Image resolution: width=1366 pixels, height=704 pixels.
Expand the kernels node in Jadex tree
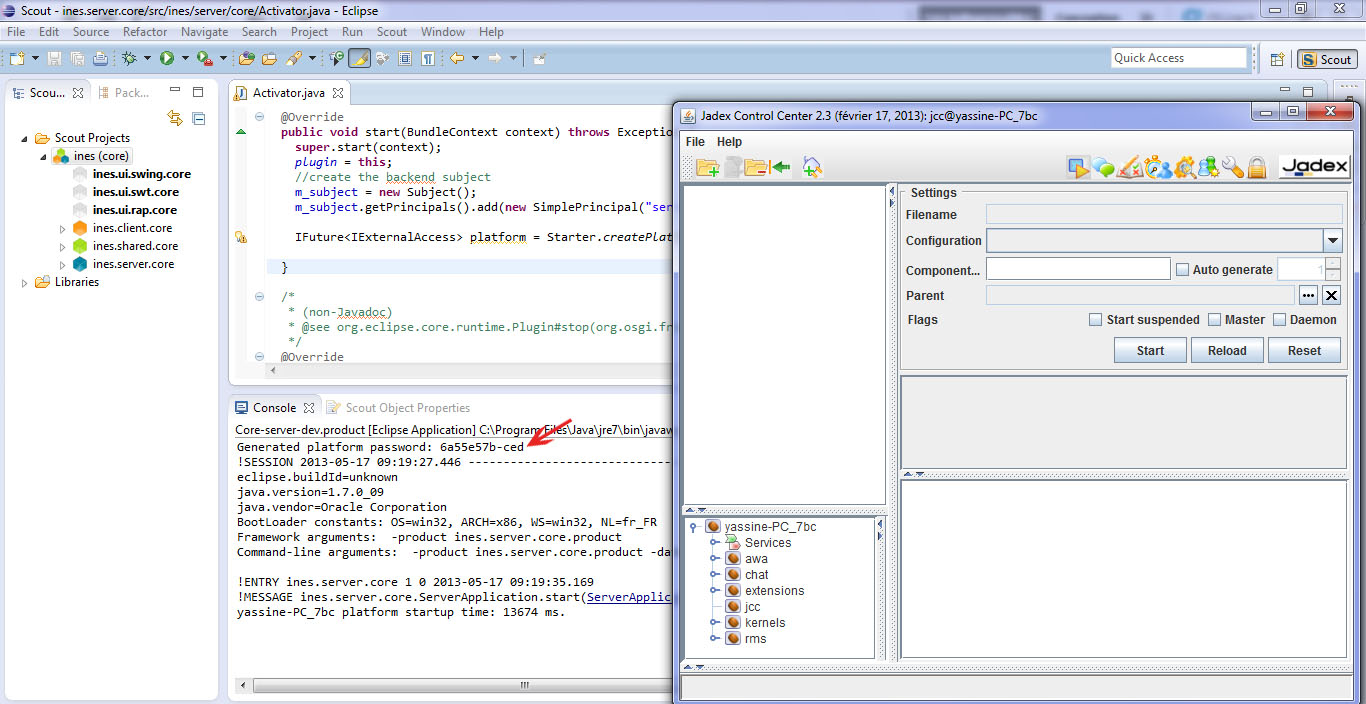tap(714, 623)
